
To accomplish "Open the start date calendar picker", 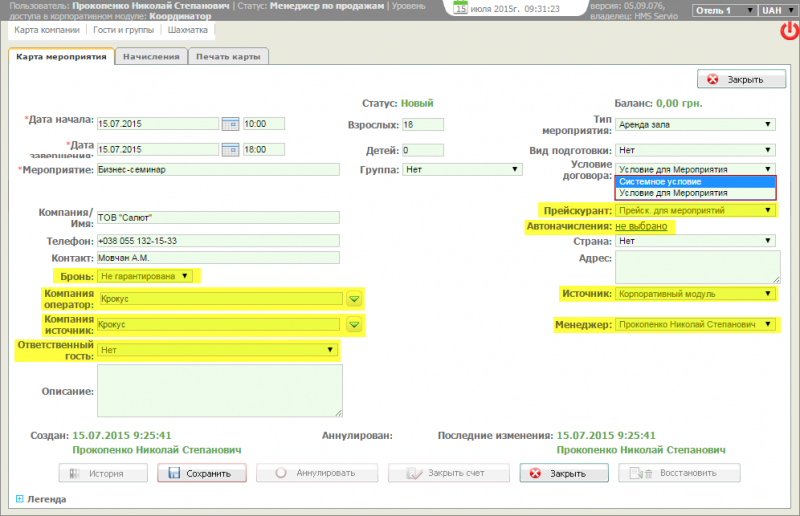I will click(229, 124).
